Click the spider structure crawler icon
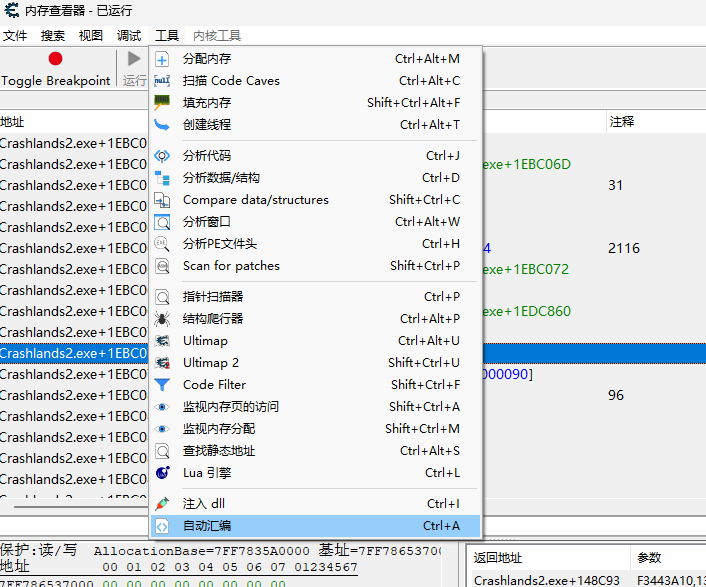Viewport: 706px width, 587px height. pyautogui.click(x=162, y=319)
